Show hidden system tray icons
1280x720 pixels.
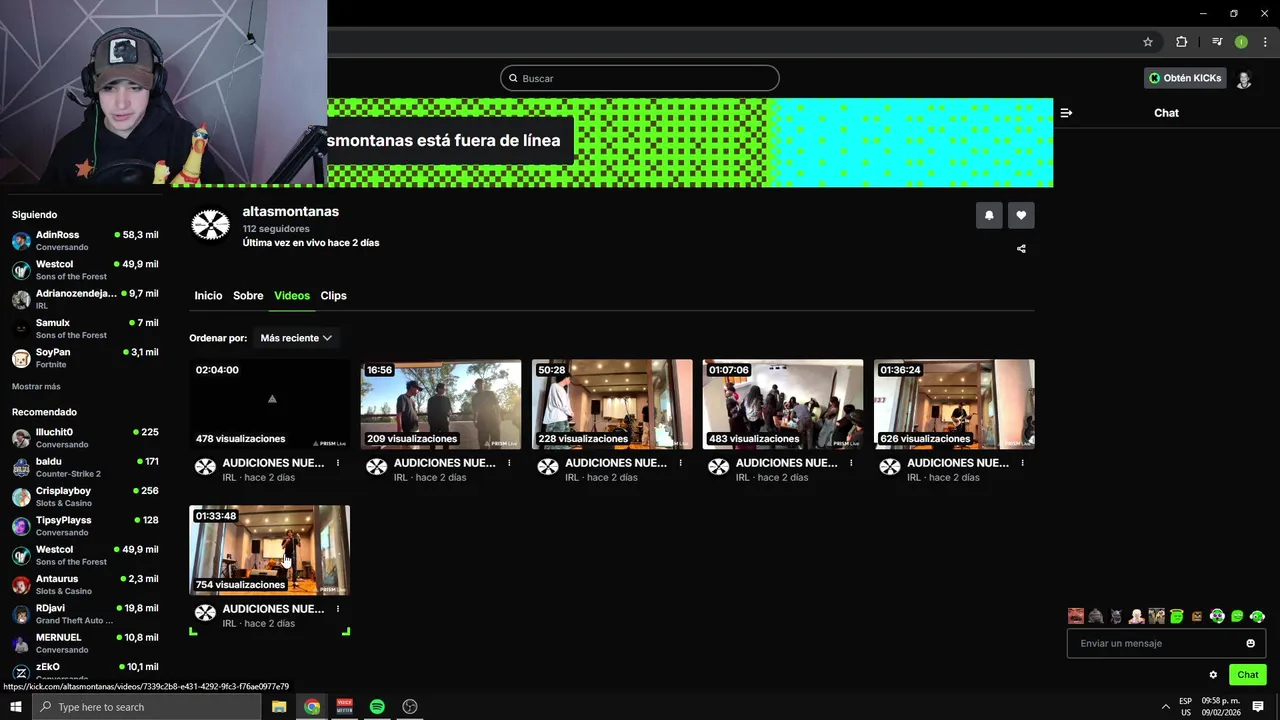pos(1165,707)
